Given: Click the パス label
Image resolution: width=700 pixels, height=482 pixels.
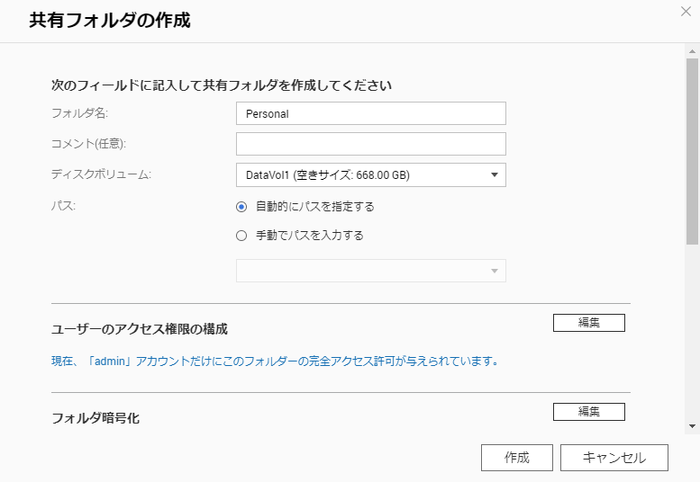Looking at the screenshot, I should tap(63, 206).
